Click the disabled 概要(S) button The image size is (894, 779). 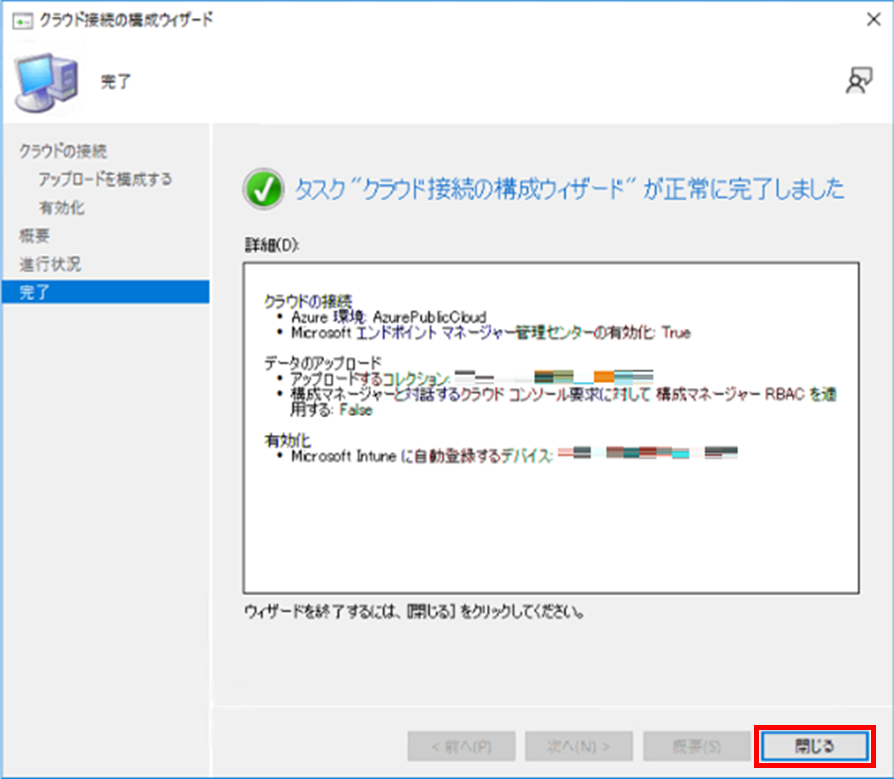click(x=697, y=746)
